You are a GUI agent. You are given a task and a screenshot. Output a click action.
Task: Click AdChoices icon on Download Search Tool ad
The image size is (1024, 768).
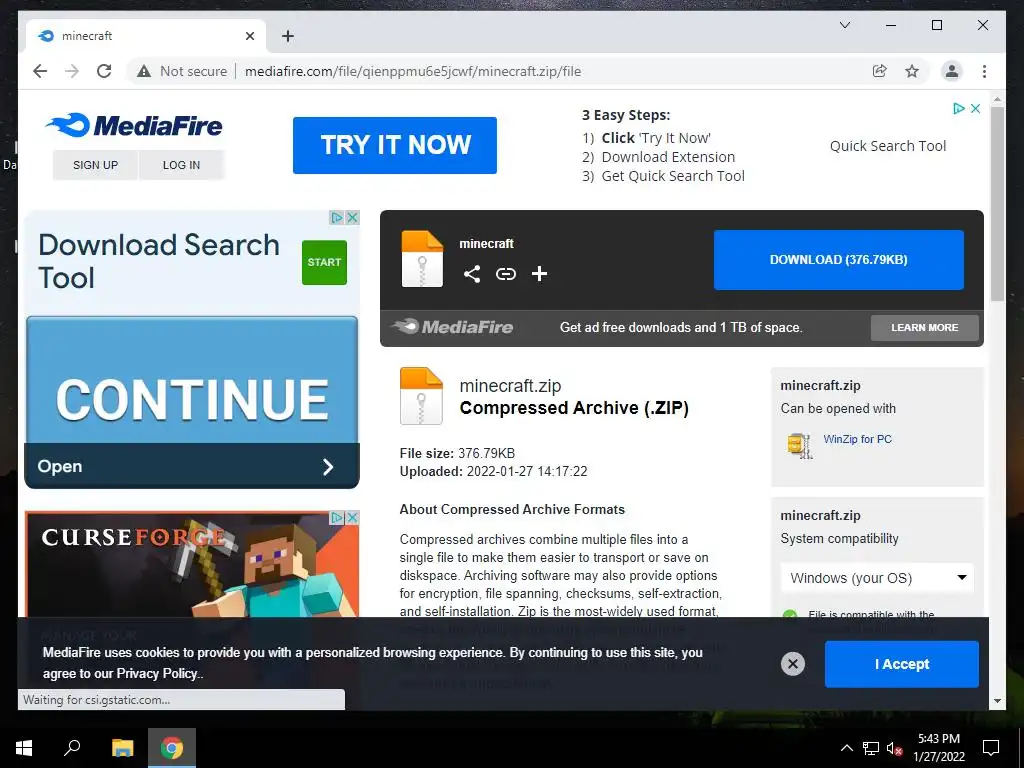pyautogui.click(x=337, y=217)
